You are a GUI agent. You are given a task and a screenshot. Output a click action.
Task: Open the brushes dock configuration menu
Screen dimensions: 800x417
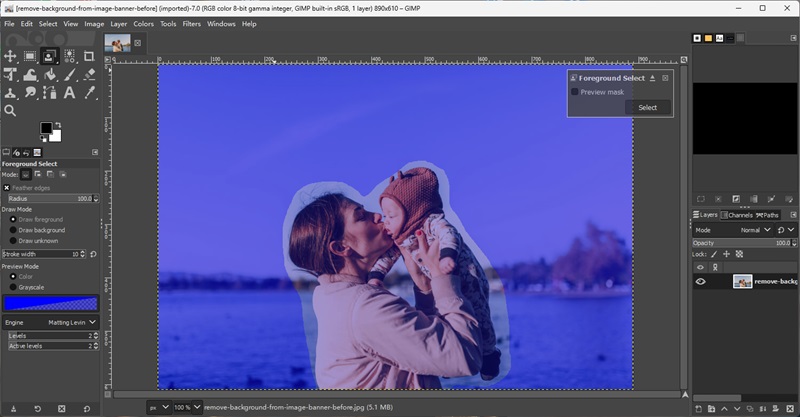pos(793,38)
